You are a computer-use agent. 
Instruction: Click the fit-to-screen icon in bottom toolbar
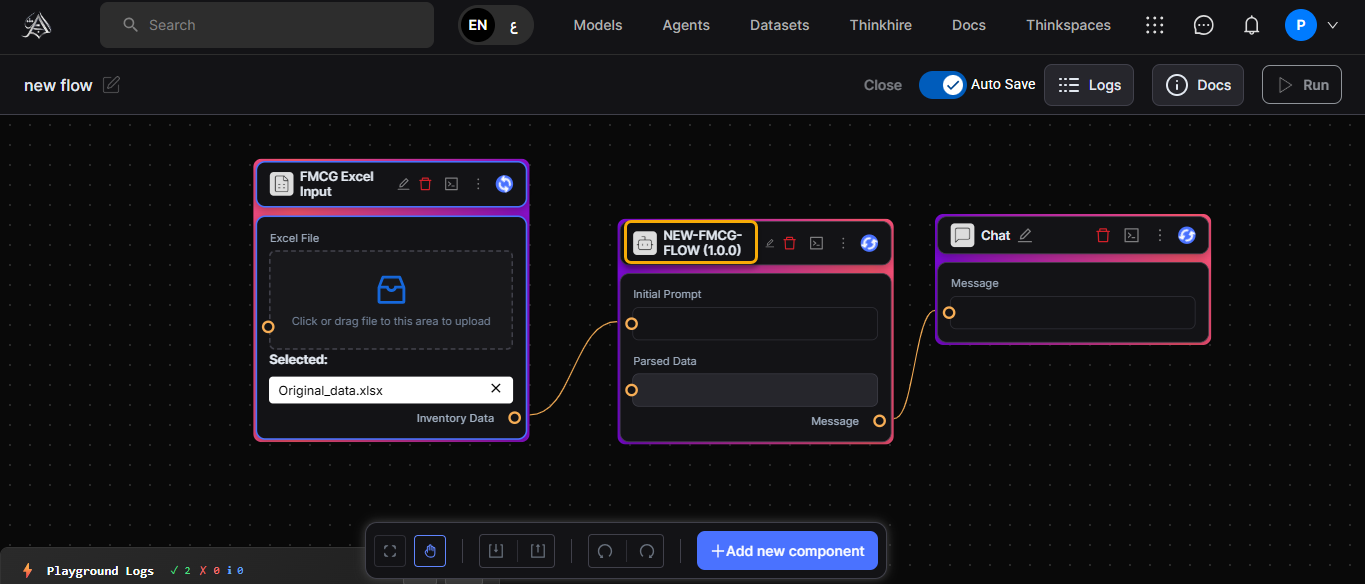[390, 551]
